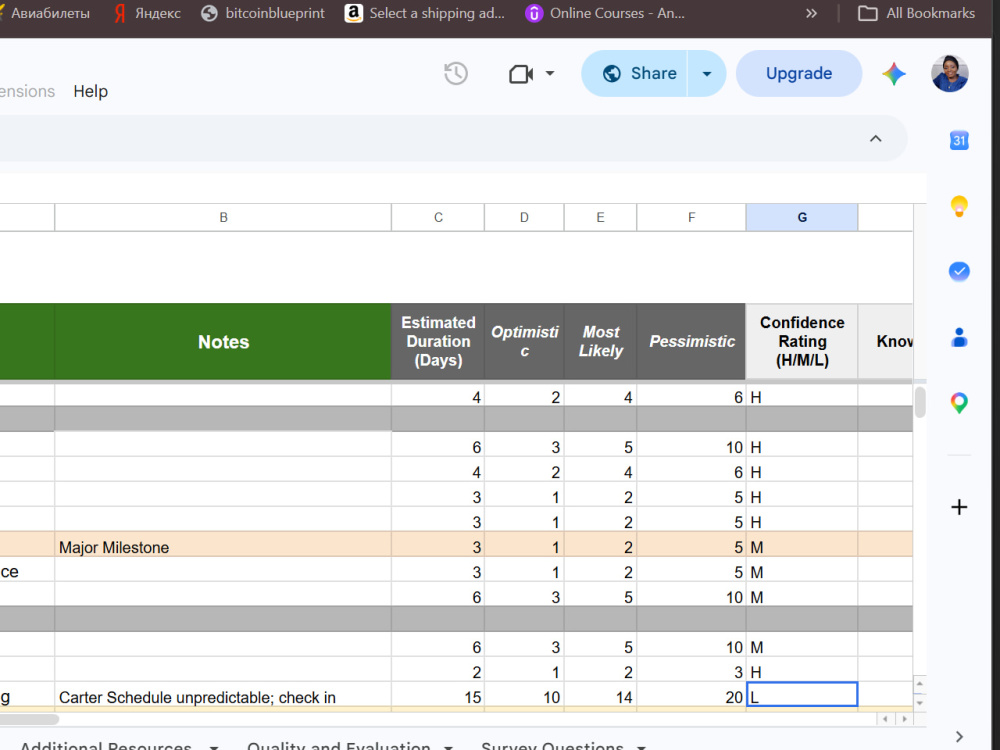Collapse the toolbar with the up chevron
Image resolution: width=1000 pixels, height=750 pixels.
click(x=876, y=138)
